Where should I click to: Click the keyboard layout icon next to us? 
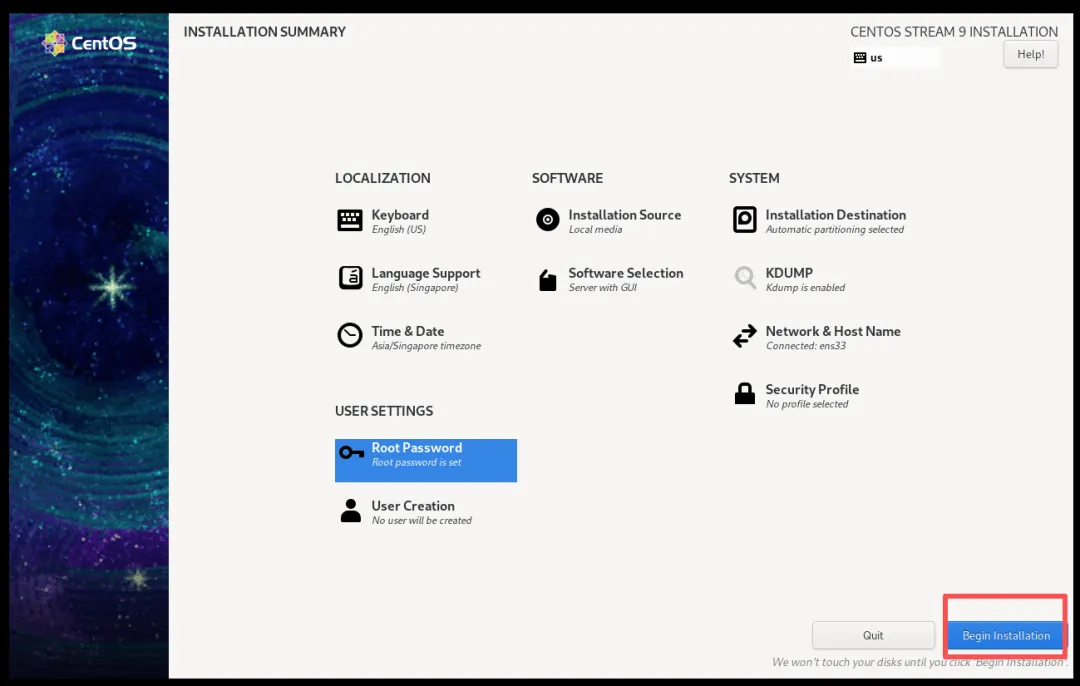tap(860, 58)
